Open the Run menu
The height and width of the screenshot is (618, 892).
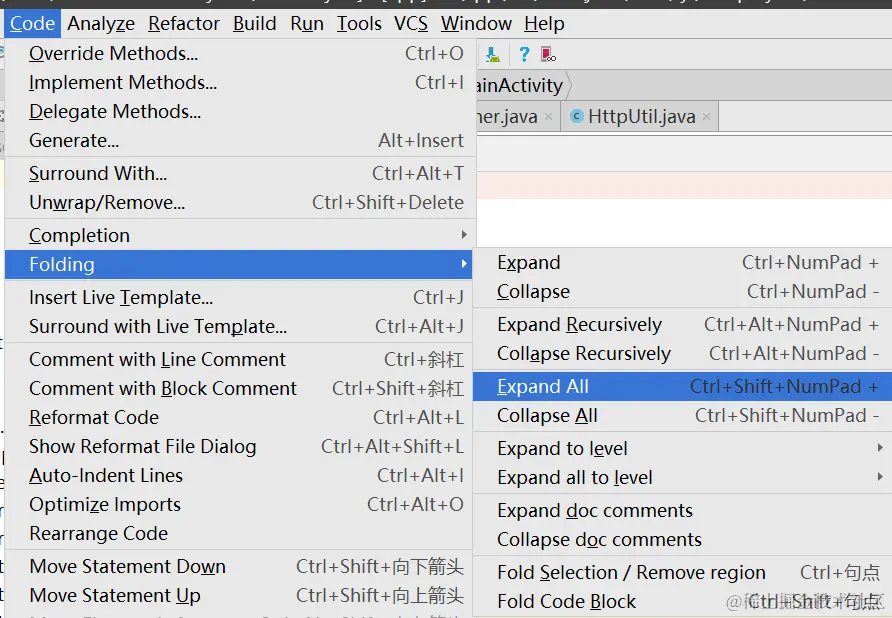307,23
